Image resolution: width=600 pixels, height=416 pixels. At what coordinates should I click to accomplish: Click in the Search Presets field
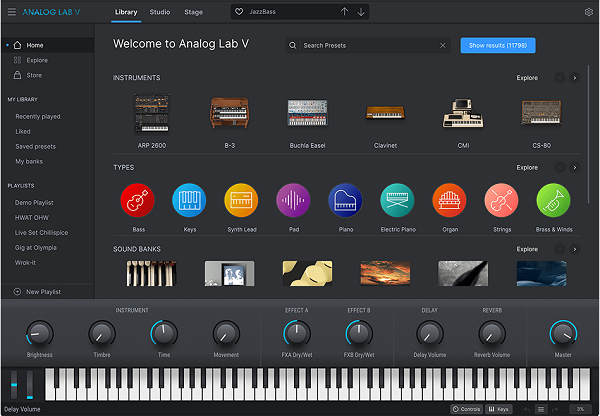click(x=369, y=46)
